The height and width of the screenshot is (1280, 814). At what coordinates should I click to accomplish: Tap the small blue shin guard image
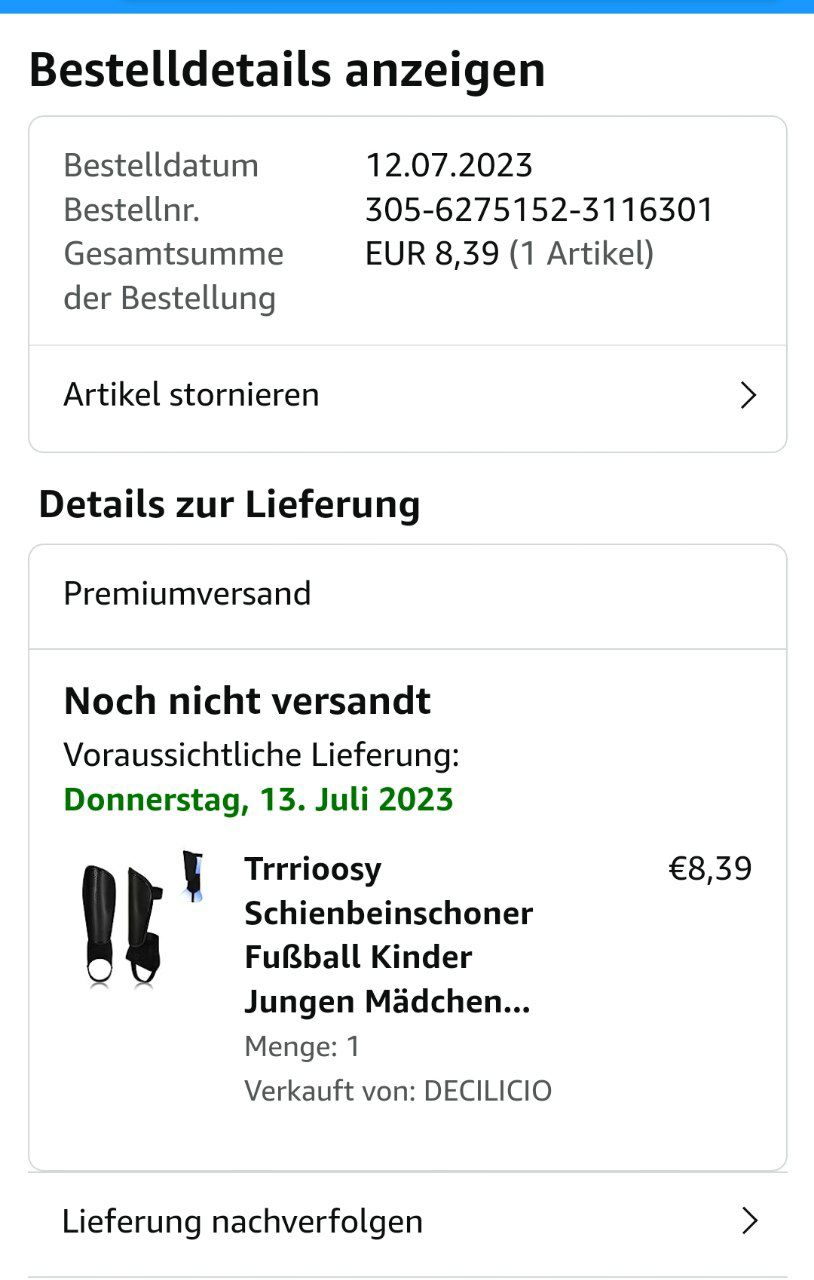[x=193, y=876]
